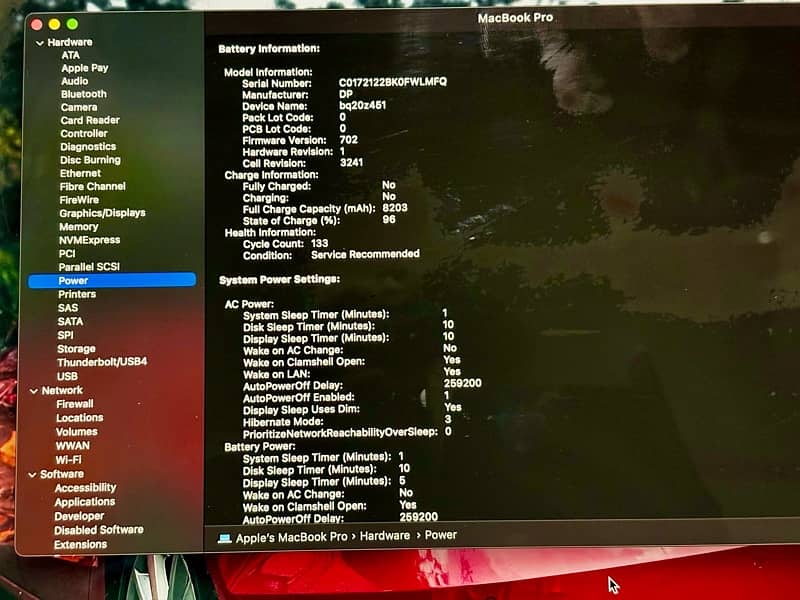Open Memory information
This screenshot has height=600, width=800.
point(79,227)
